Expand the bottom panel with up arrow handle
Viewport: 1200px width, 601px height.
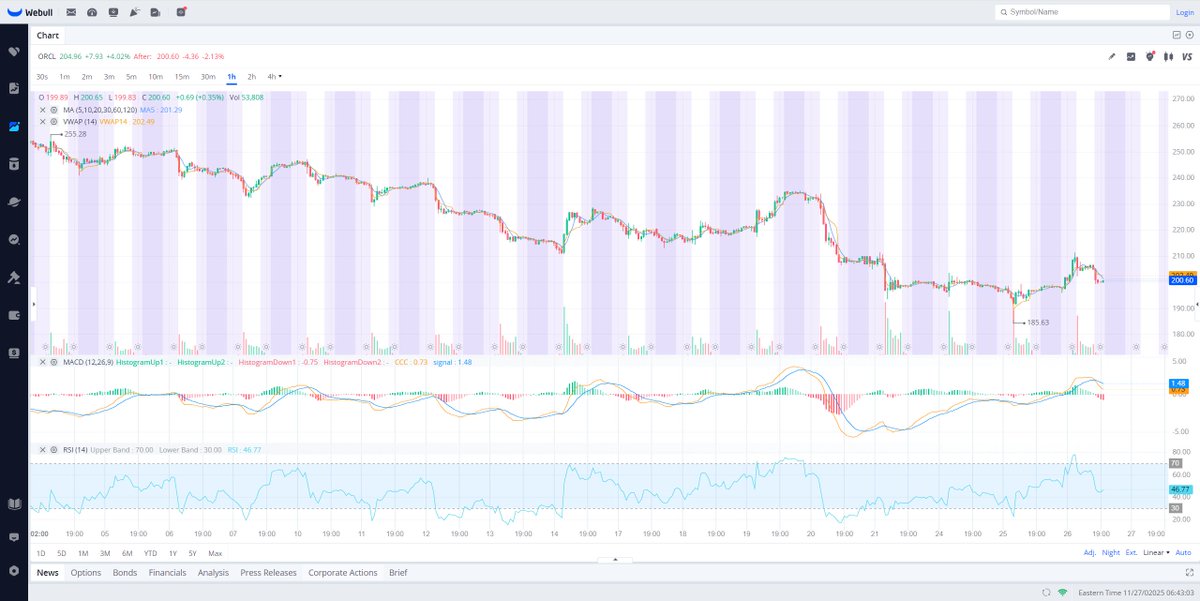615,560
